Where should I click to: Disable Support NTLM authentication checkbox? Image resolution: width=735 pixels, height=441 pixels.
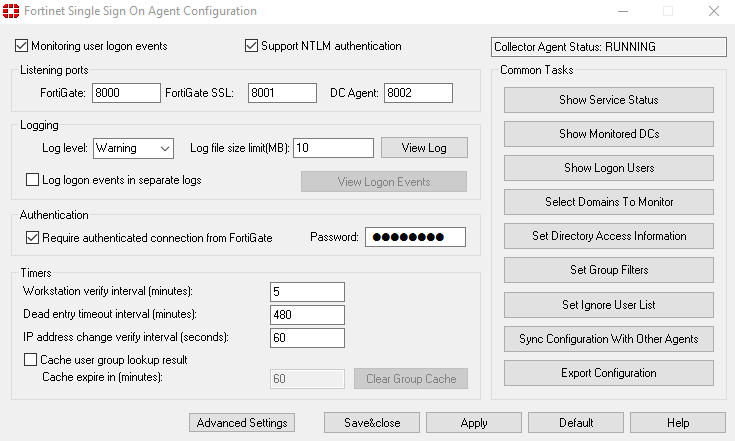(251, 45)
